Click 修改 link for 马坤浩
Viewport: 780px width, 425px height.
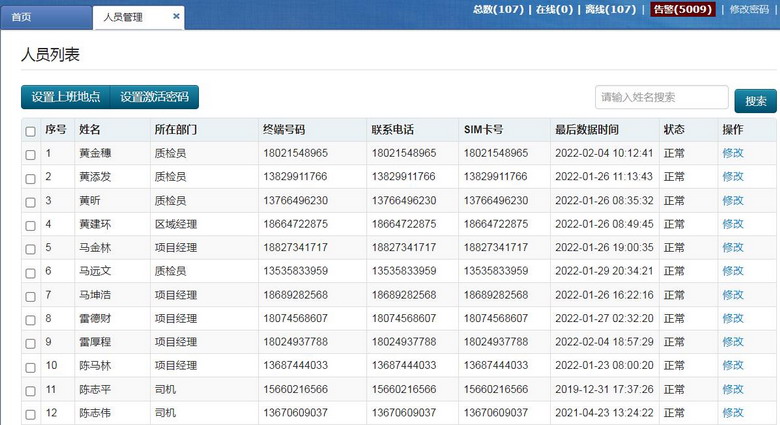(x=733, y=295)
